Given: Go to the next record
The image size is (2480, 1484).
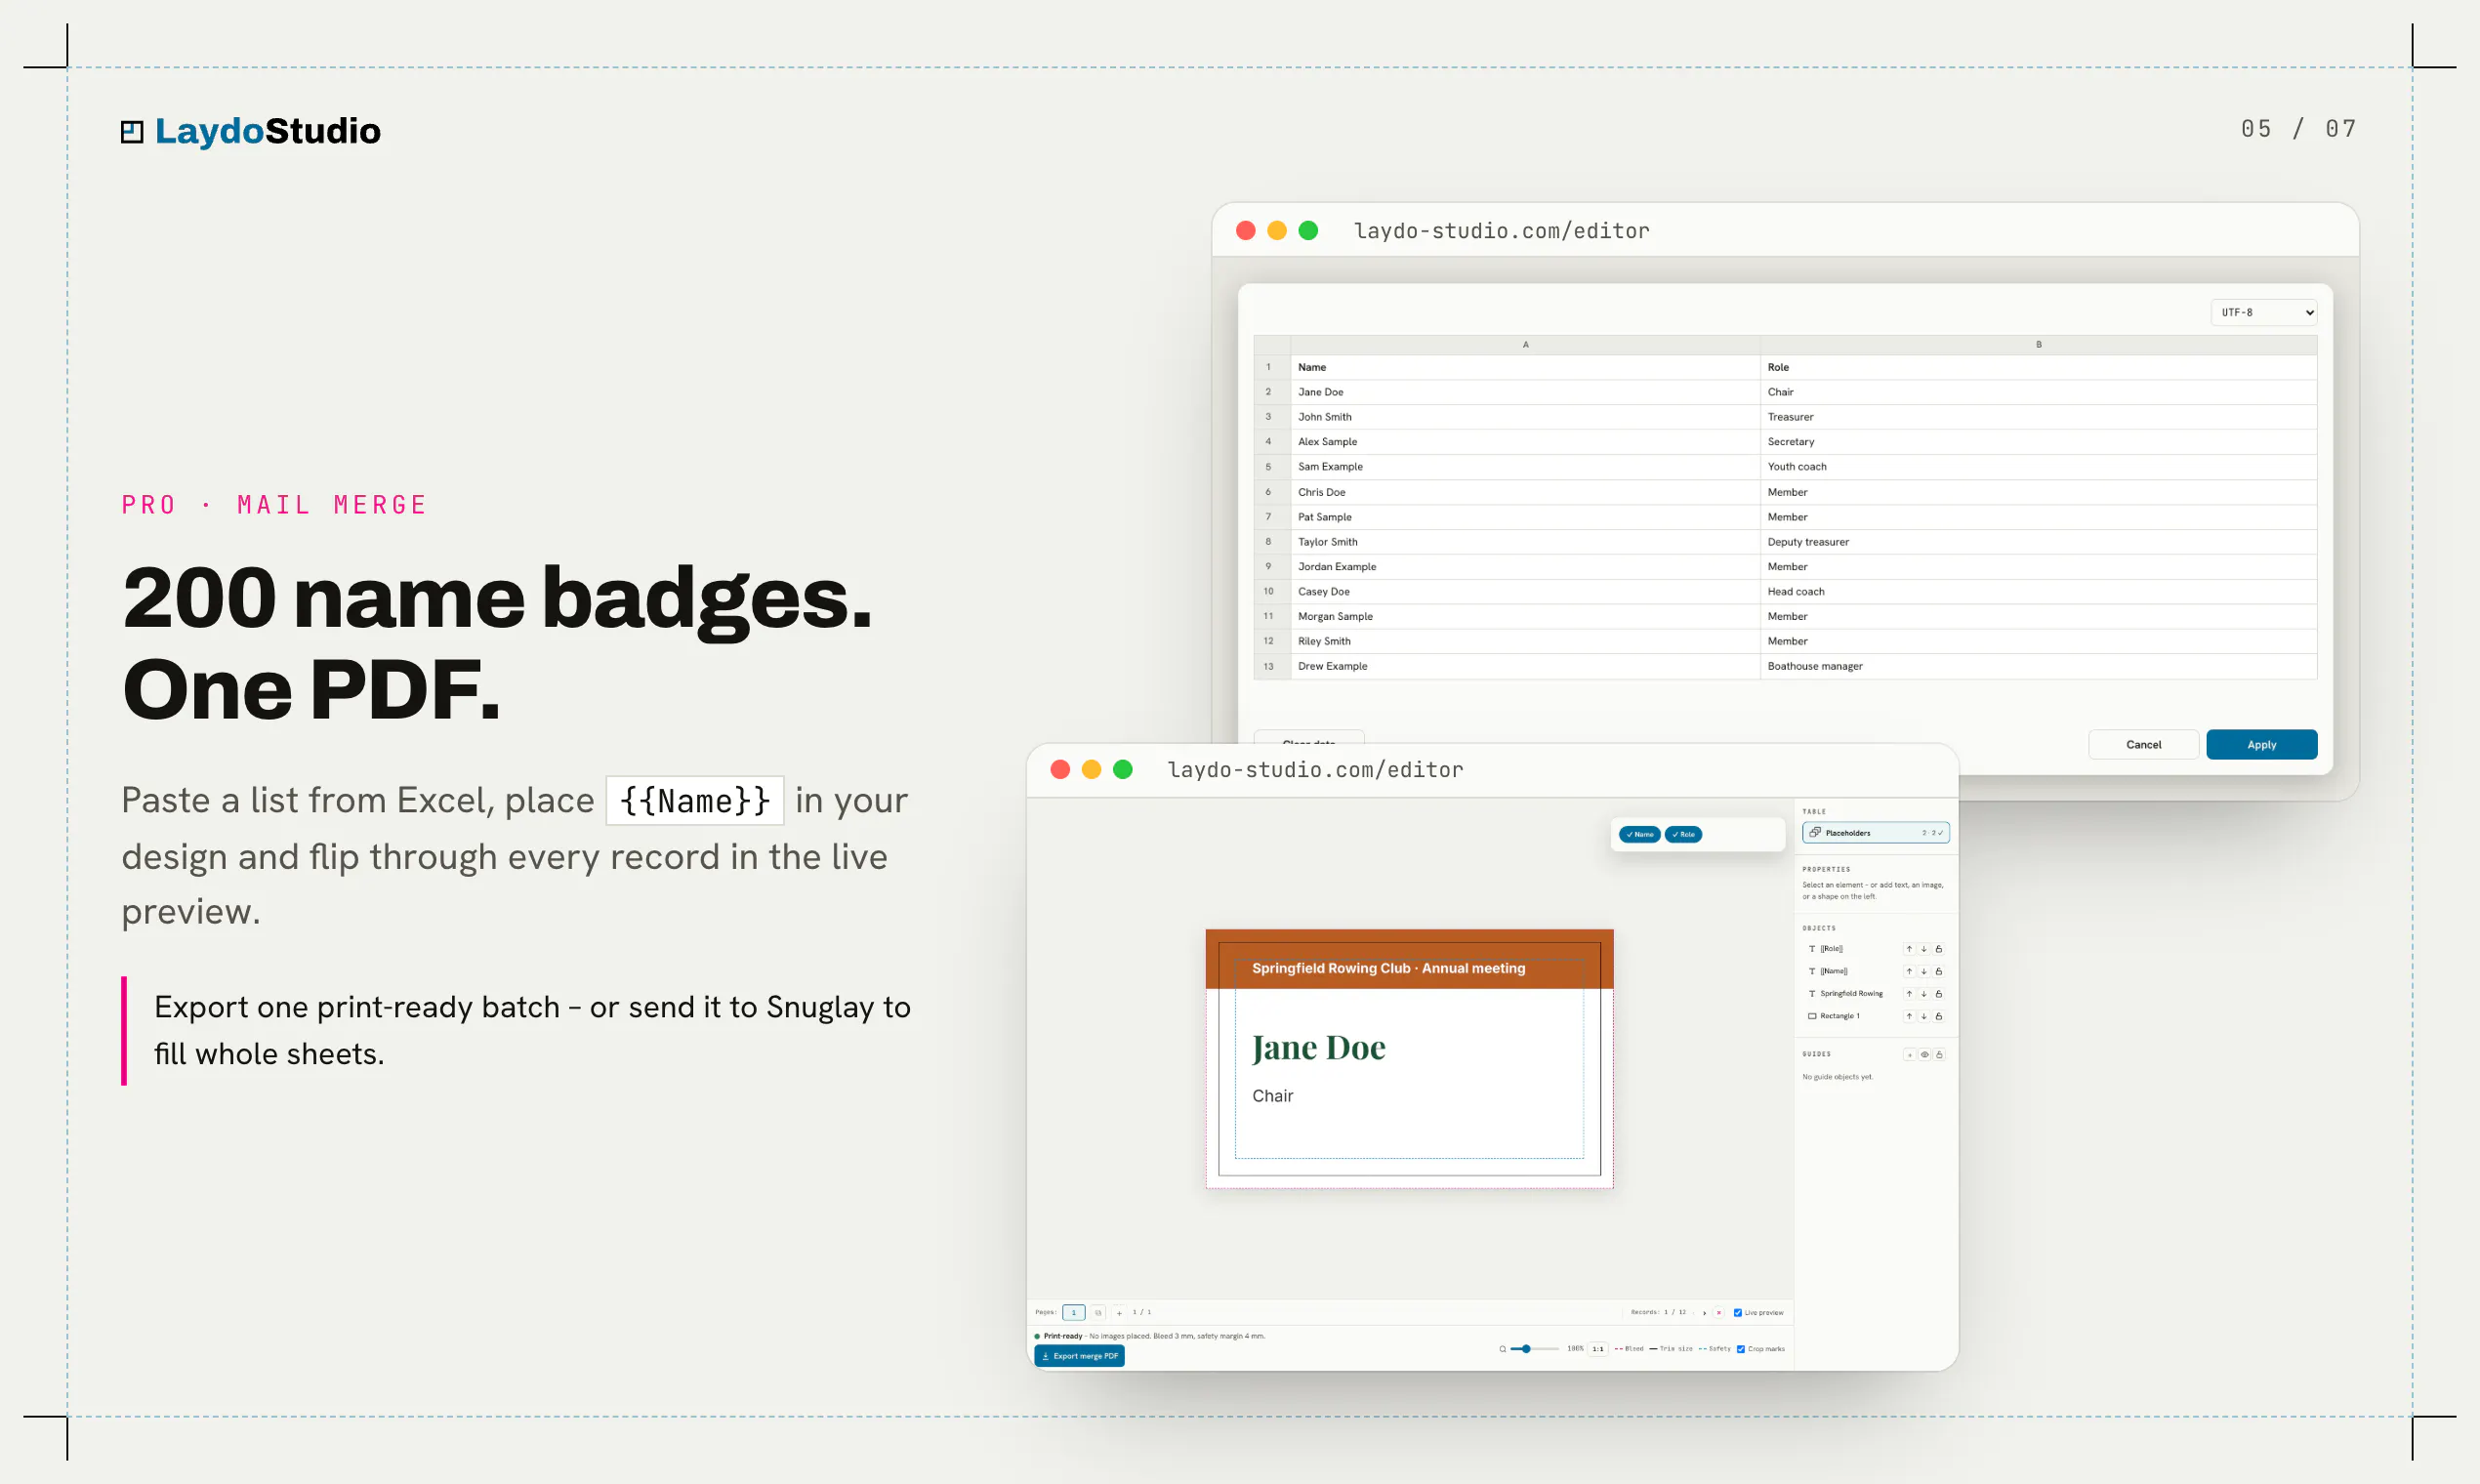Looking at the screenshot, I should [1704, 1312].
